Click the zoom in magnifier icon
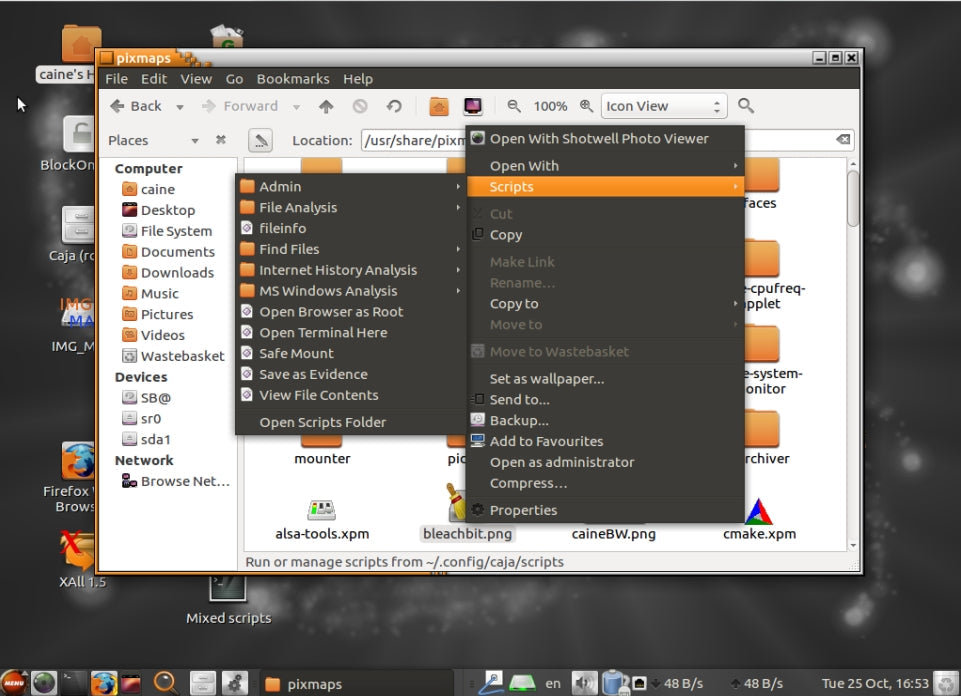Image resolution: width=961 pixels, height=696 pixels. [x=585, y=106]
